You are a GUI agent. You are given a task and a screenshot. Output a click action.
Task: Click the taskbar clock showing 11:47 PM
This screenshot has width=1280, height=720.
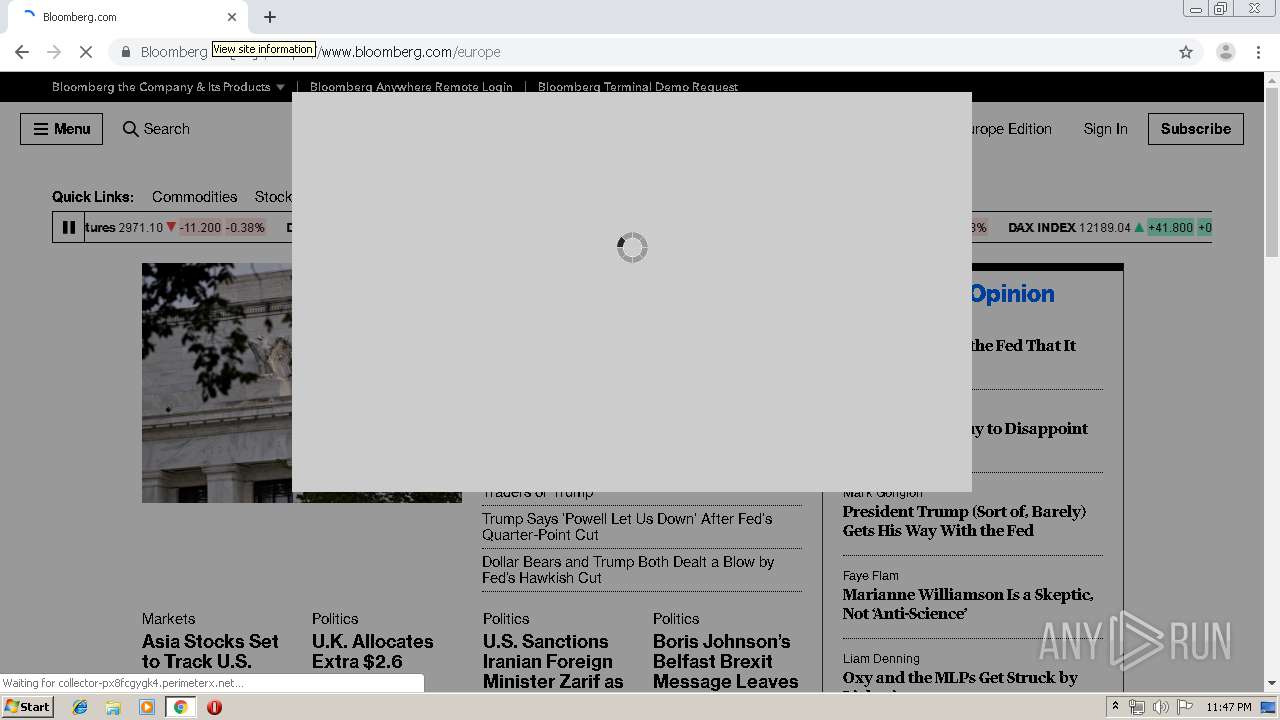click(x=1229, y=707)
